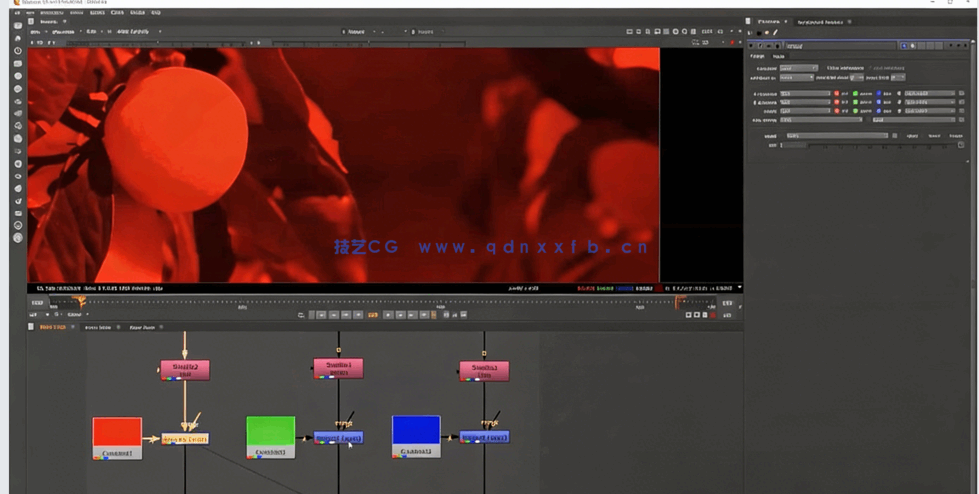Open the Time nodes clock icon

click(18, 51)
